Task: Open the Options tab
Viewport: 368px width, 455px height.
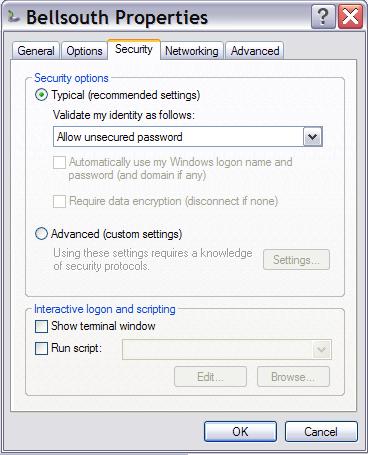Action: click(84, 51)
